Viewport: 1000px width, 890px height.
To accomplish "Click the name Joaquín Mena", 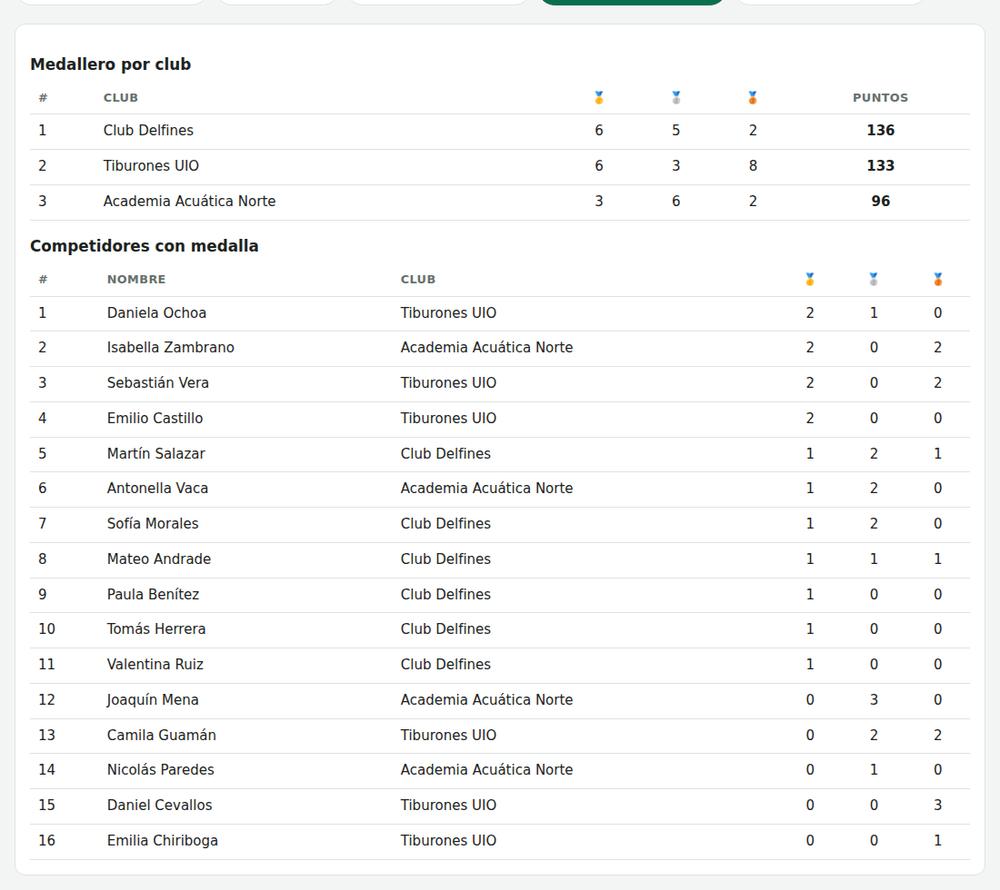I will click(152, 700).
